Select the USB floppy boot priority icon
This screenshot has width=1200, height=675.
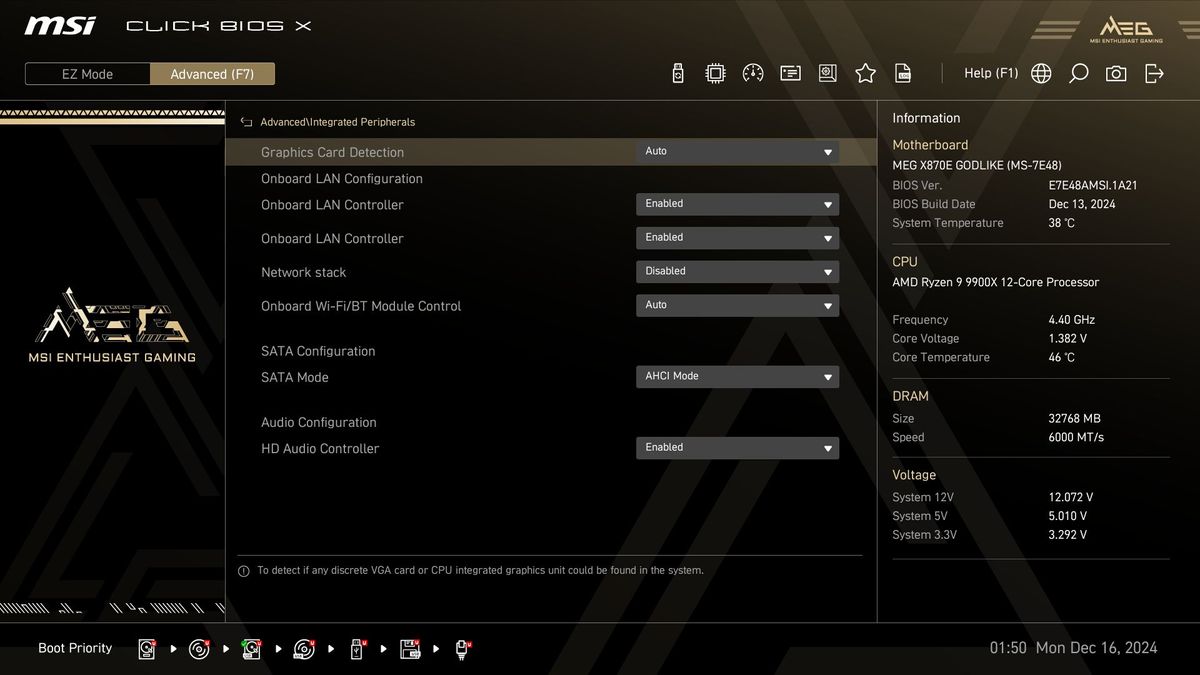410,649
